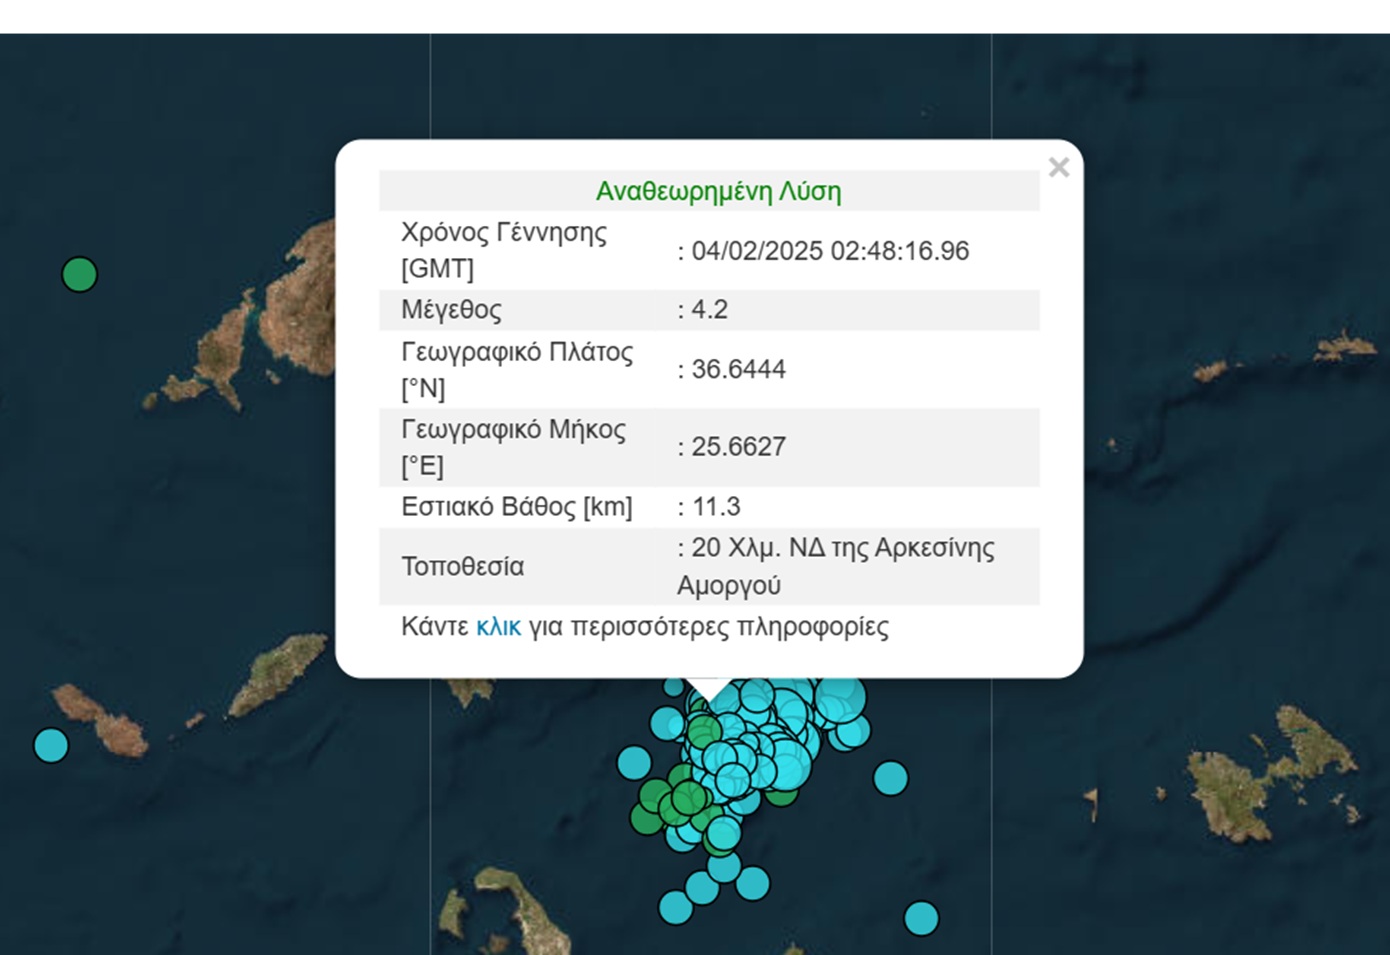Select the lone cyan marker east of the cluster
The height and width of the screenshot is (955, 1390).
[x=890, y=777]
